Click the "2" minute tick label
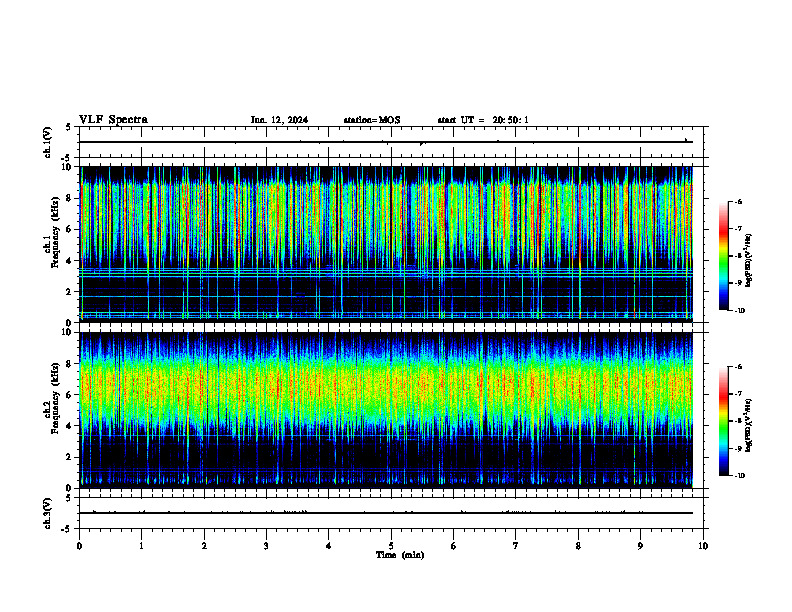The width and height of the screenshot is (792, 612). tap(204, 546)
